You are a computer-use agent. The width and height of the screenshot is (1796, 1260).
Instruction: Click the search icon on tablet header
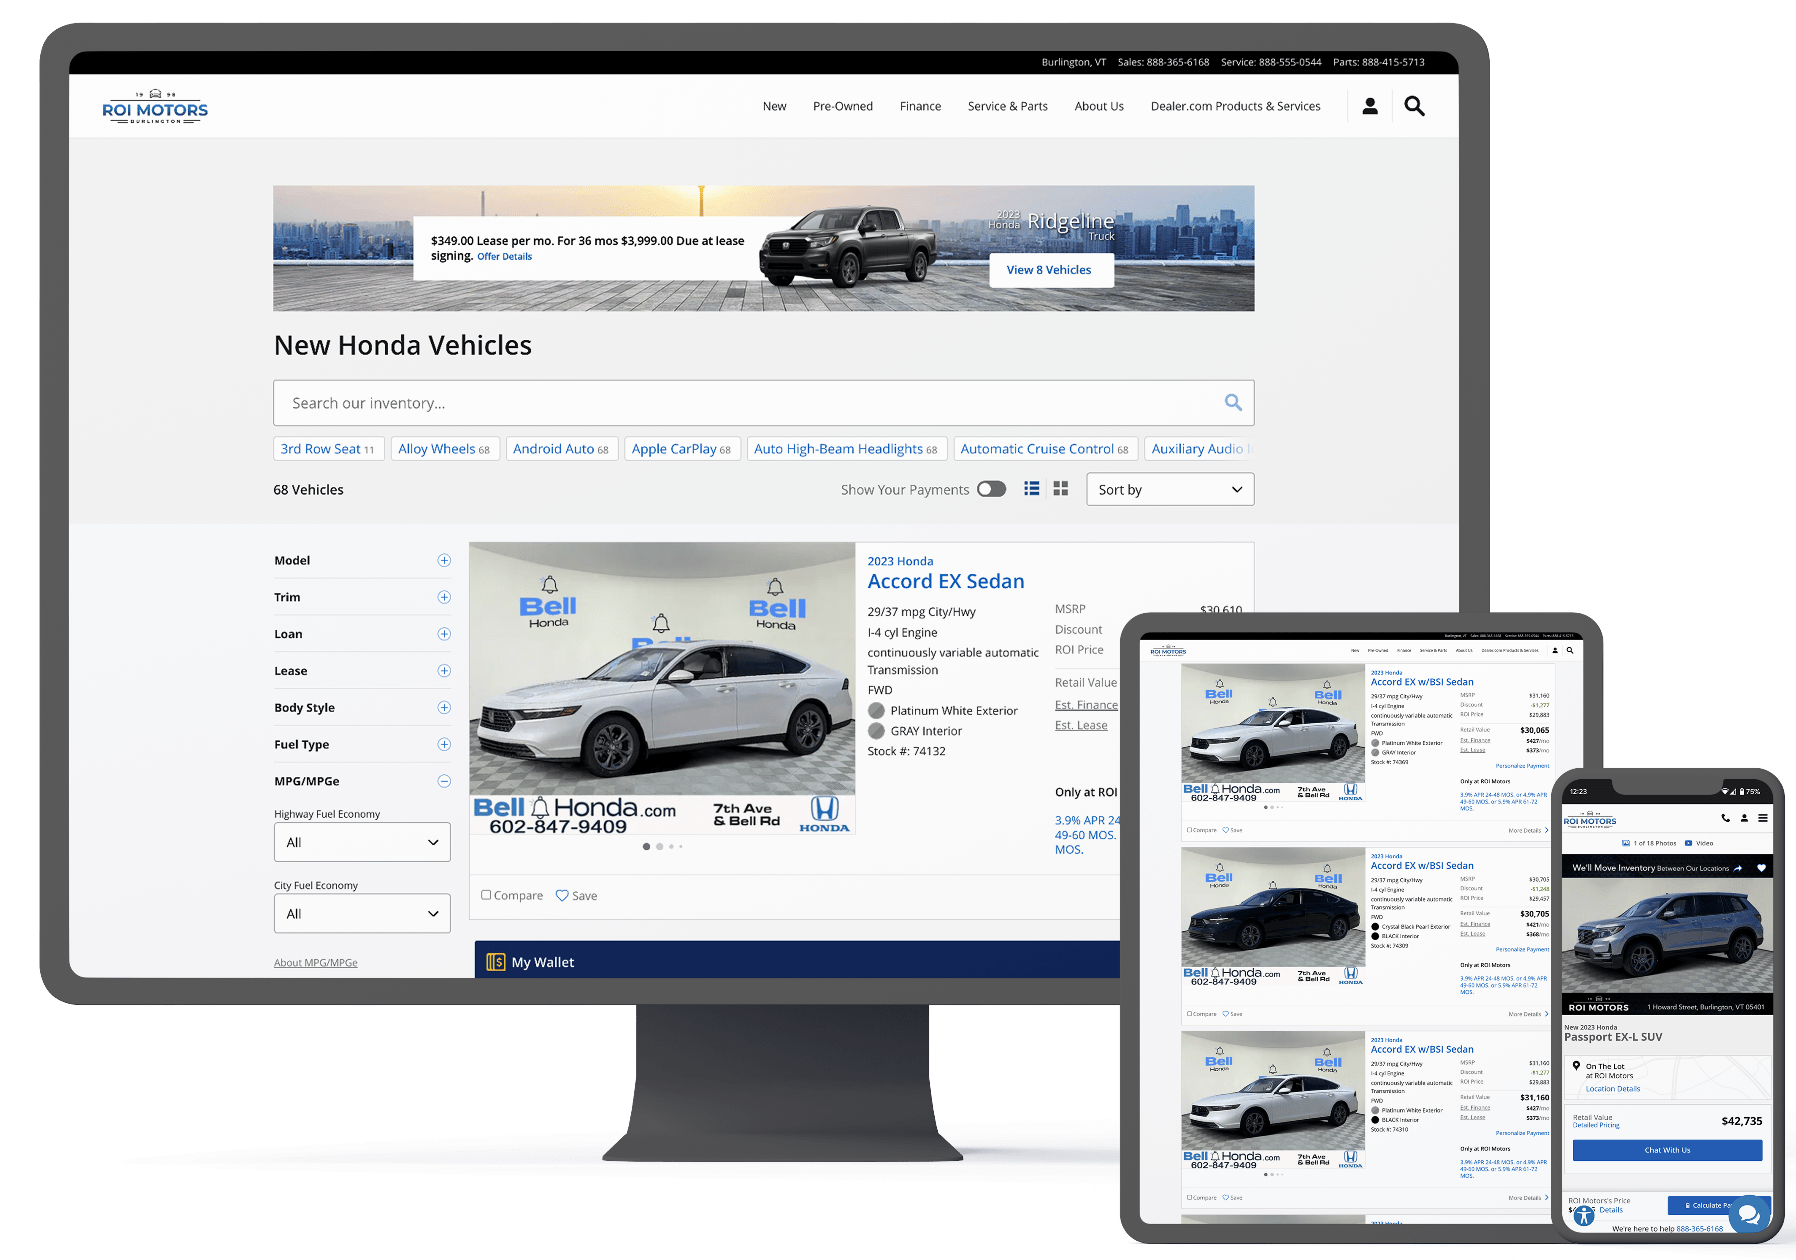point(1570,650)
